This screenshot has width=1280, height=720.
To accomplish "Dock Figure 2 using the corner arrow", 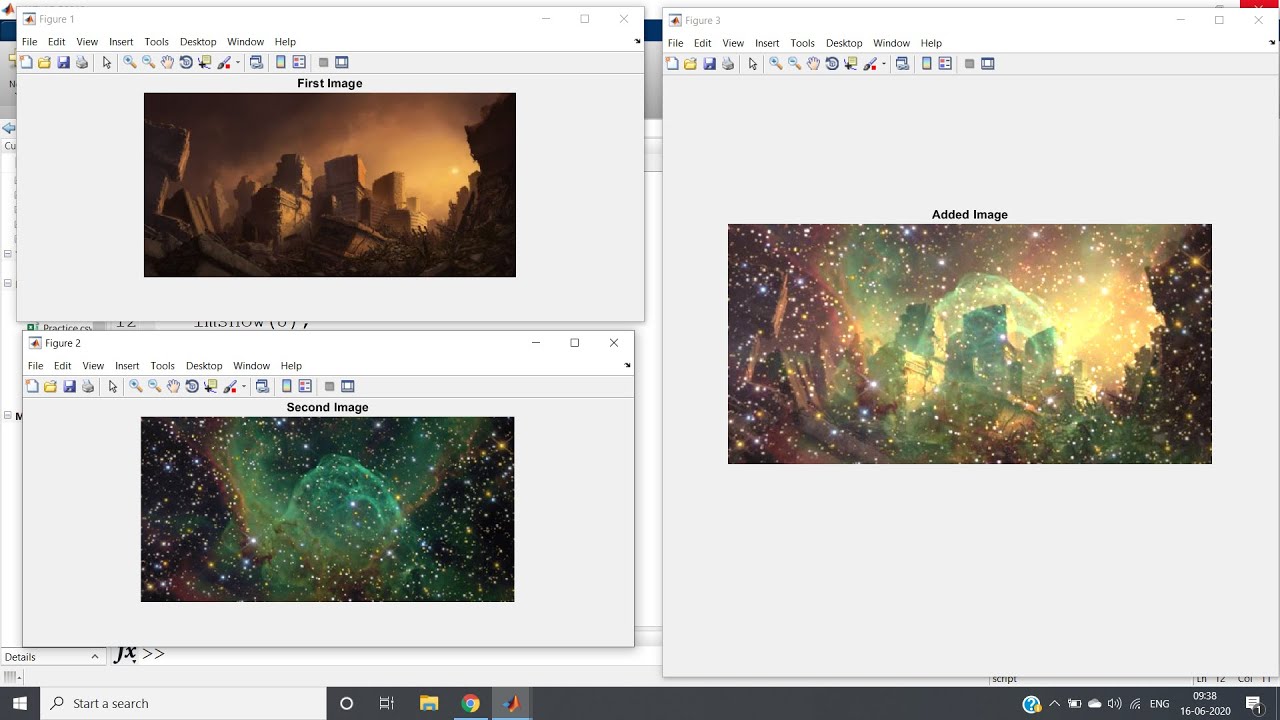I will coord(628,366).
